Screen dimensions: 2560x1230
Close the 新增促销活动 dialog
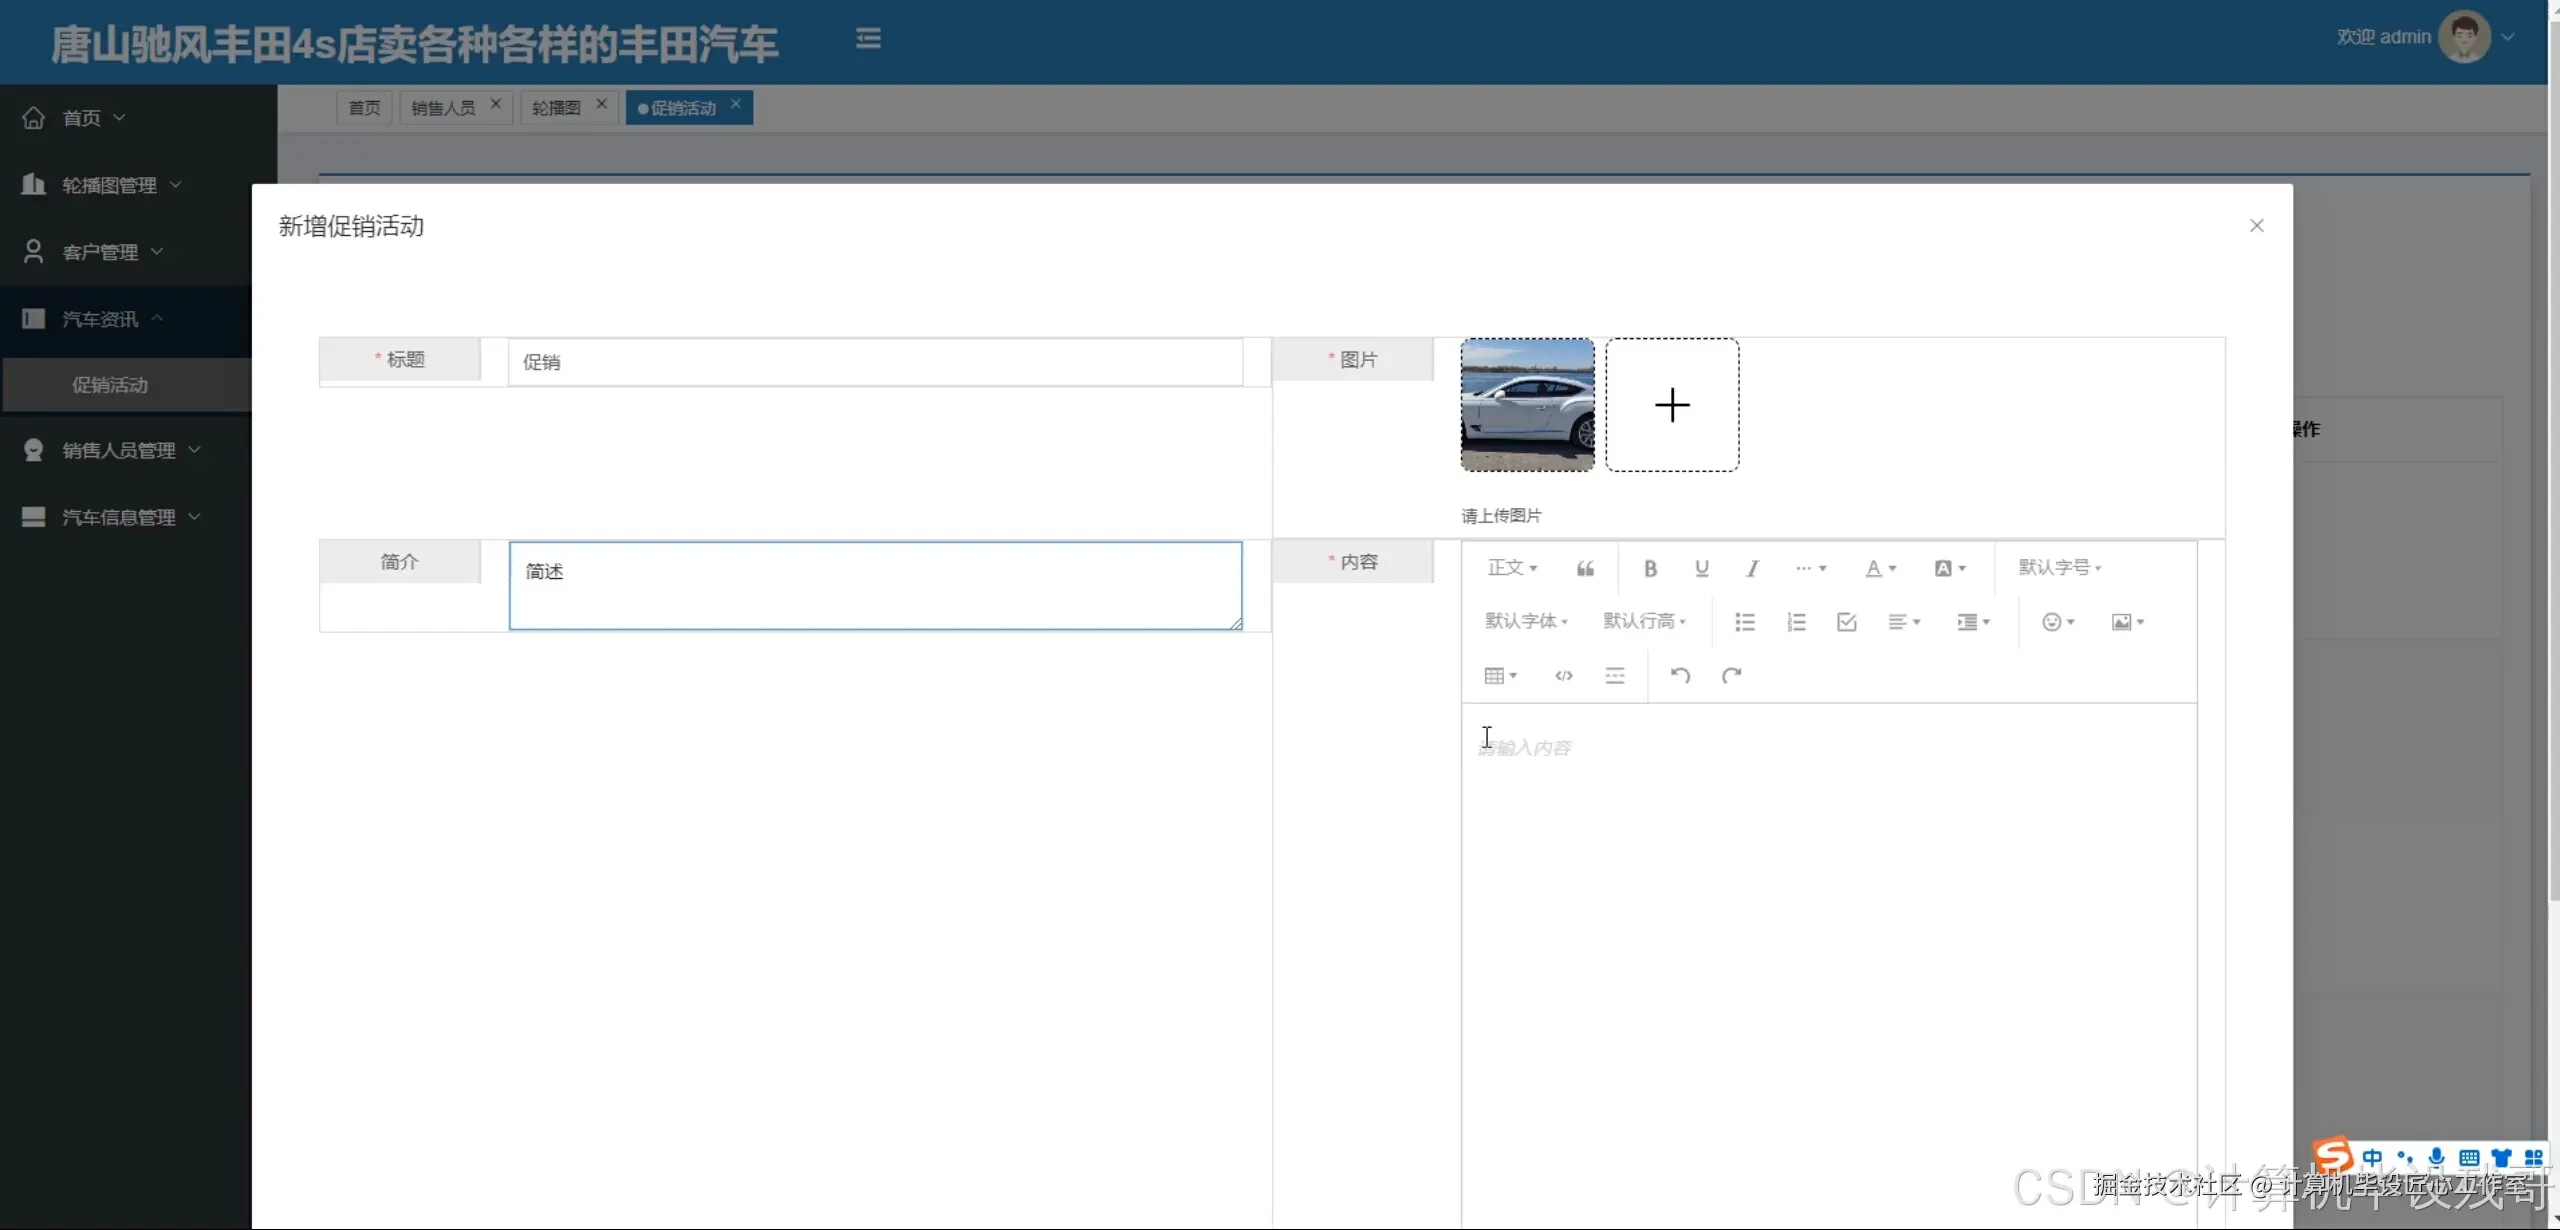pyautogui.click(x=2256, y=226)
